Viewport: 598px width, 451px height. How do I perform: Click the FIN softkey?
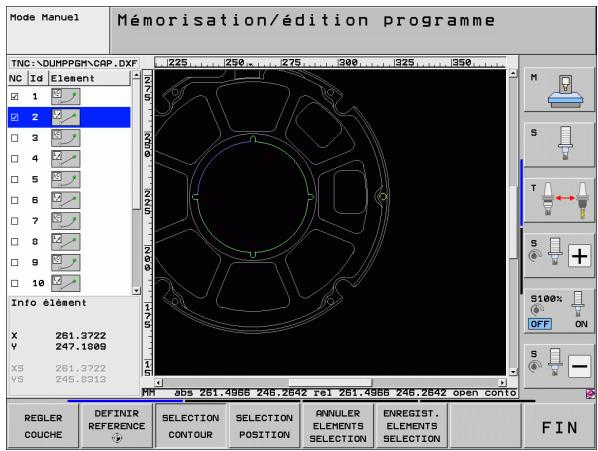(559, 427)
